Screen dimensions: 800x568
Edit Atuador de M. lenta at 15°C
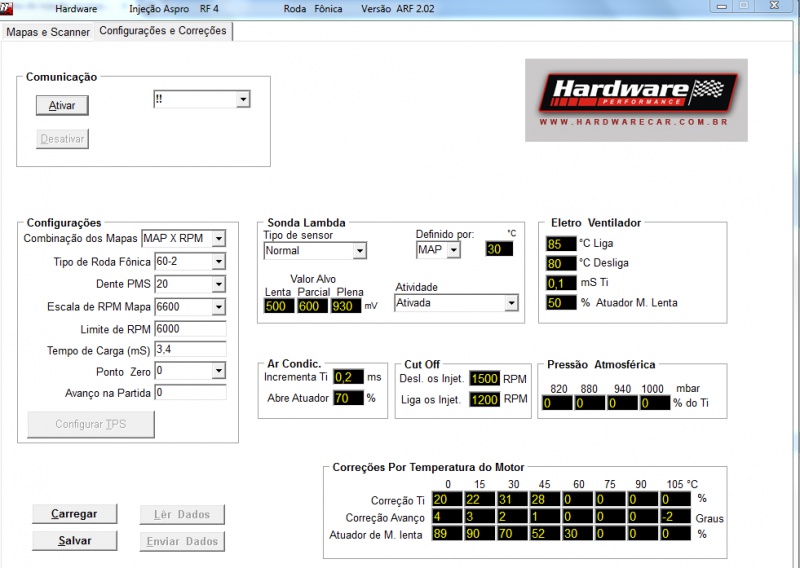(480, 534)
